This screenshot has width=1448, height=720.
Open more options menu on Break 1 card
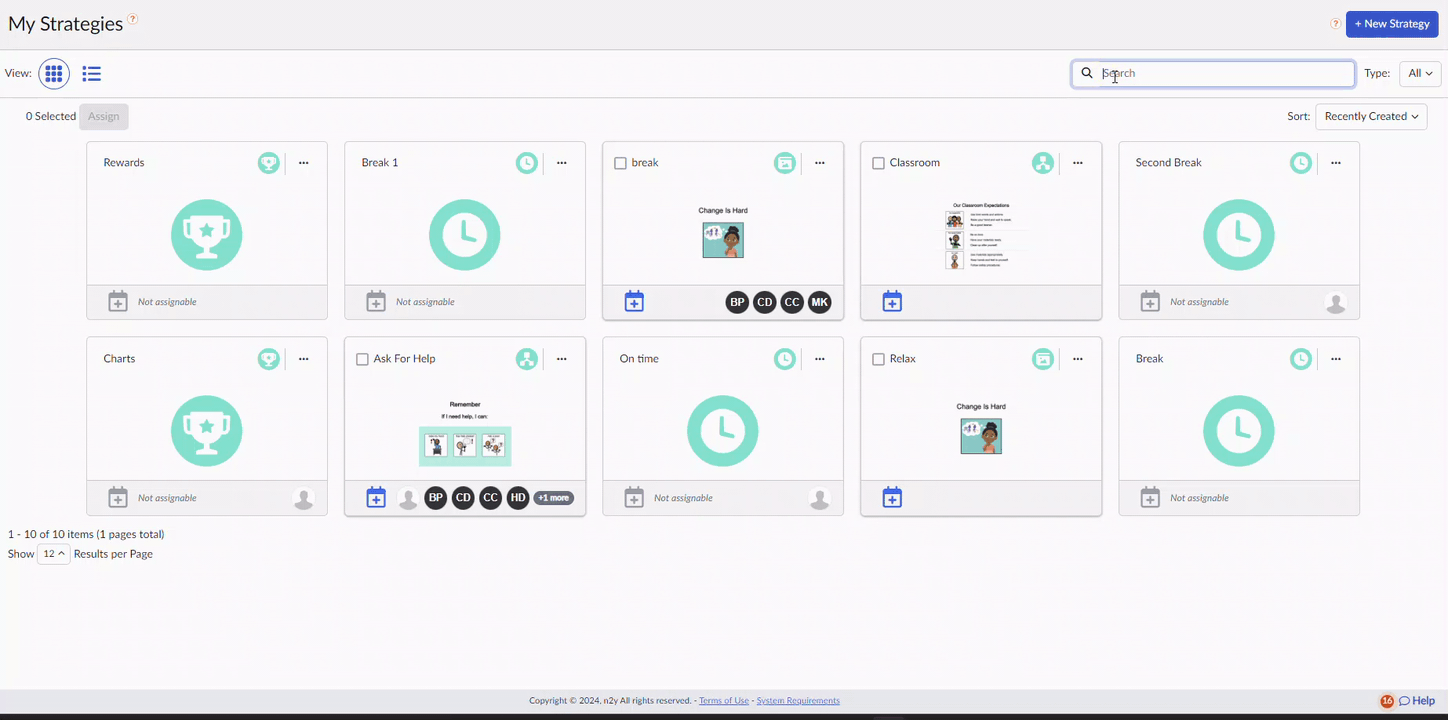pyautogui.click(x=562, y=163)
